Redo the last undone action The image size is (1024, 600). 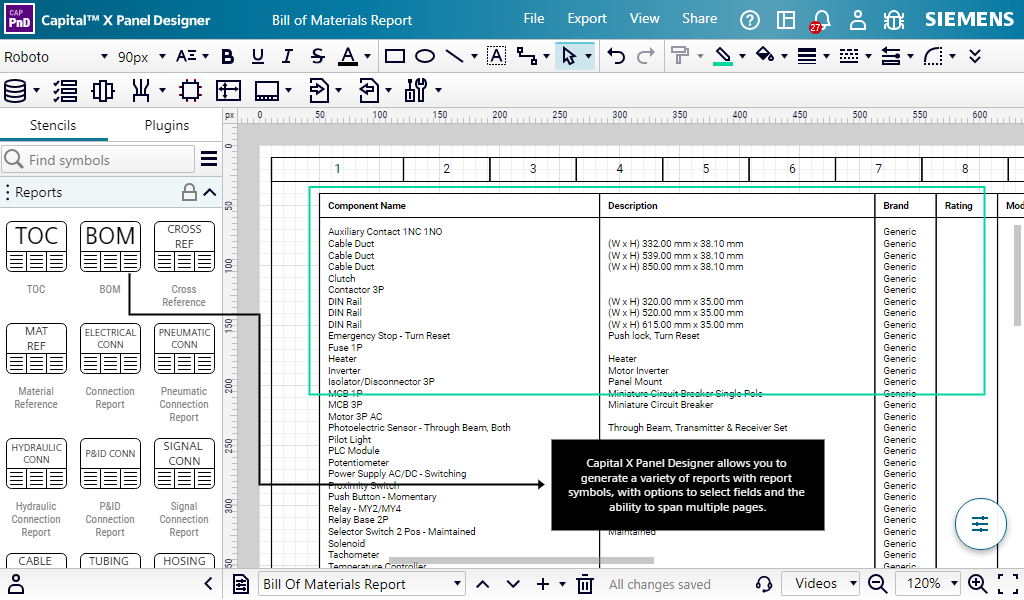point(646,57)
